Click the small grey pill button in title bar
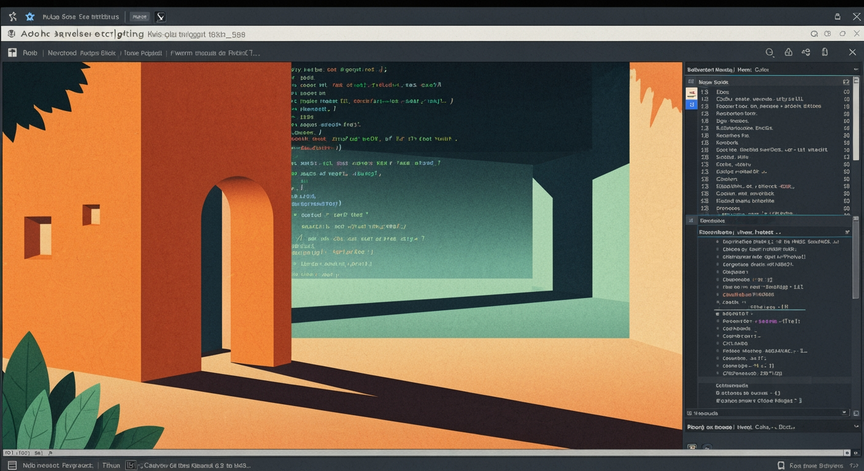 point(140,17)
